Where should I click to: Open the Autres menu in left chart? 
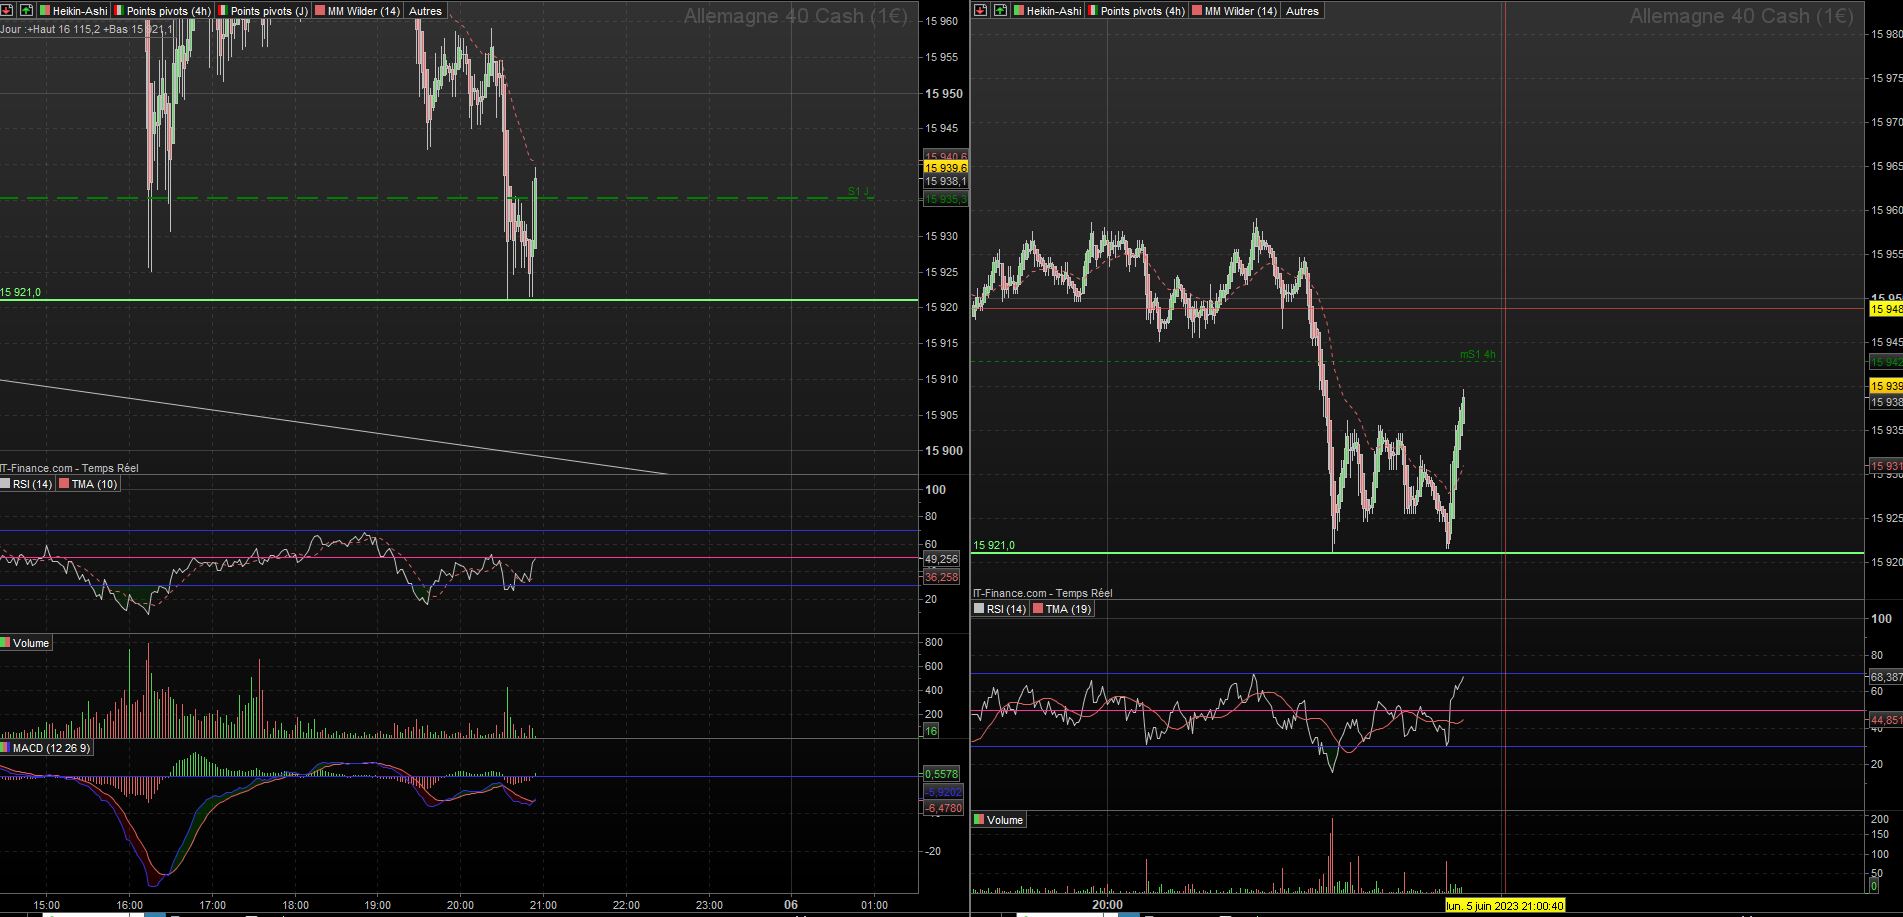[x=425, y=11]
